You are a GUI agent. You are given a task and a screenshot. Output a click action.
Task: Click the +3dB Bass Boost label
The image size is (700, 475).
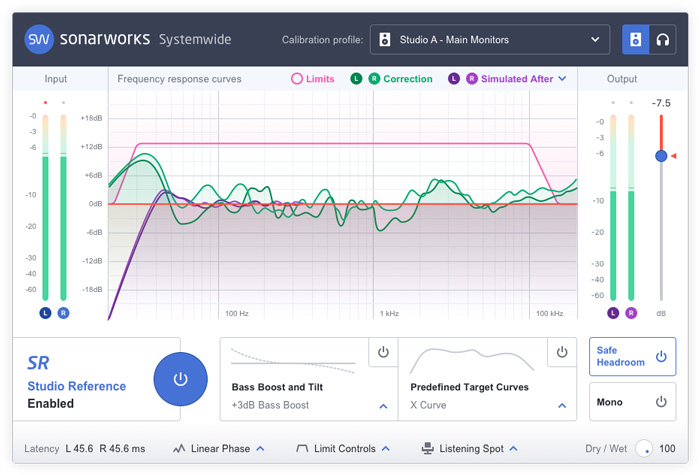[x=270, y=405]
